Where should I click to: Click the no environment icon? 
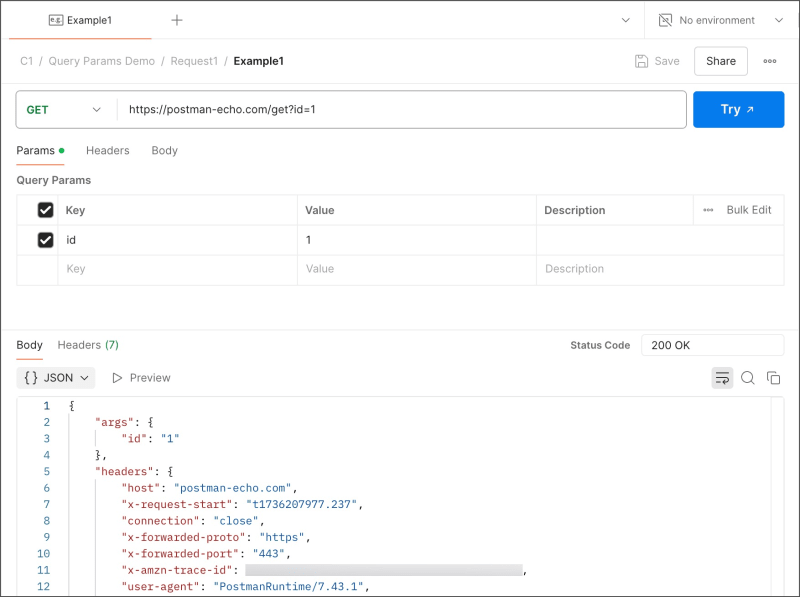coord(665,20)
